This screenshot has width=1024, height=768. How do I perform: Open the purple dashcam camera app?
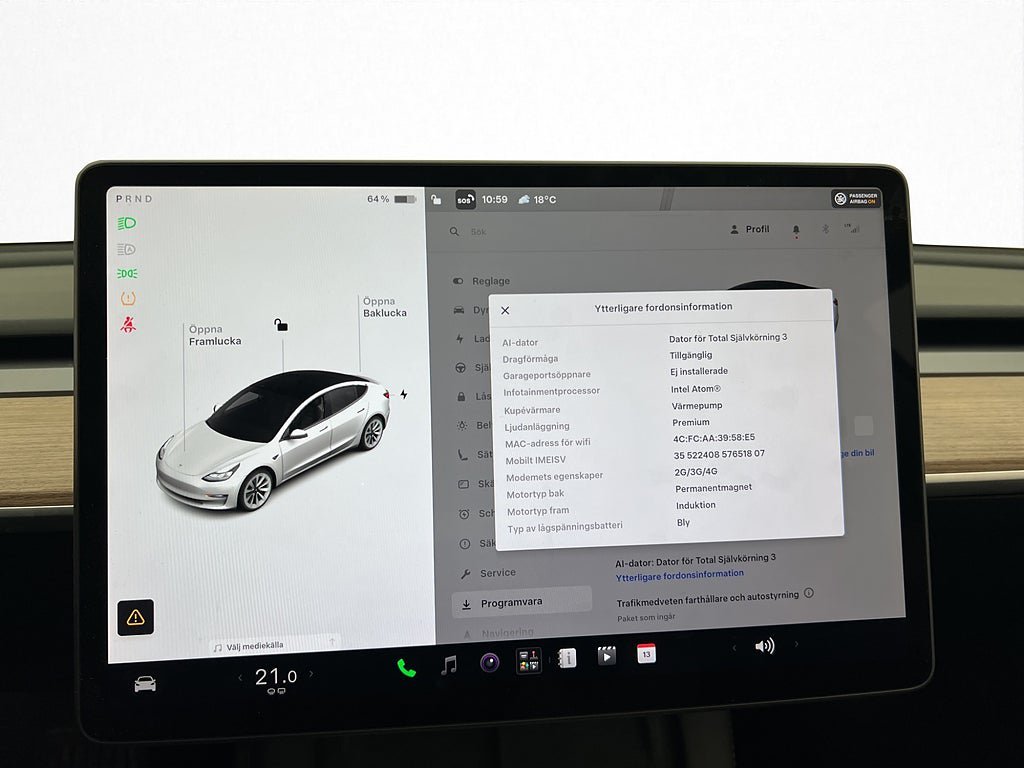click(x=489, y=662)
